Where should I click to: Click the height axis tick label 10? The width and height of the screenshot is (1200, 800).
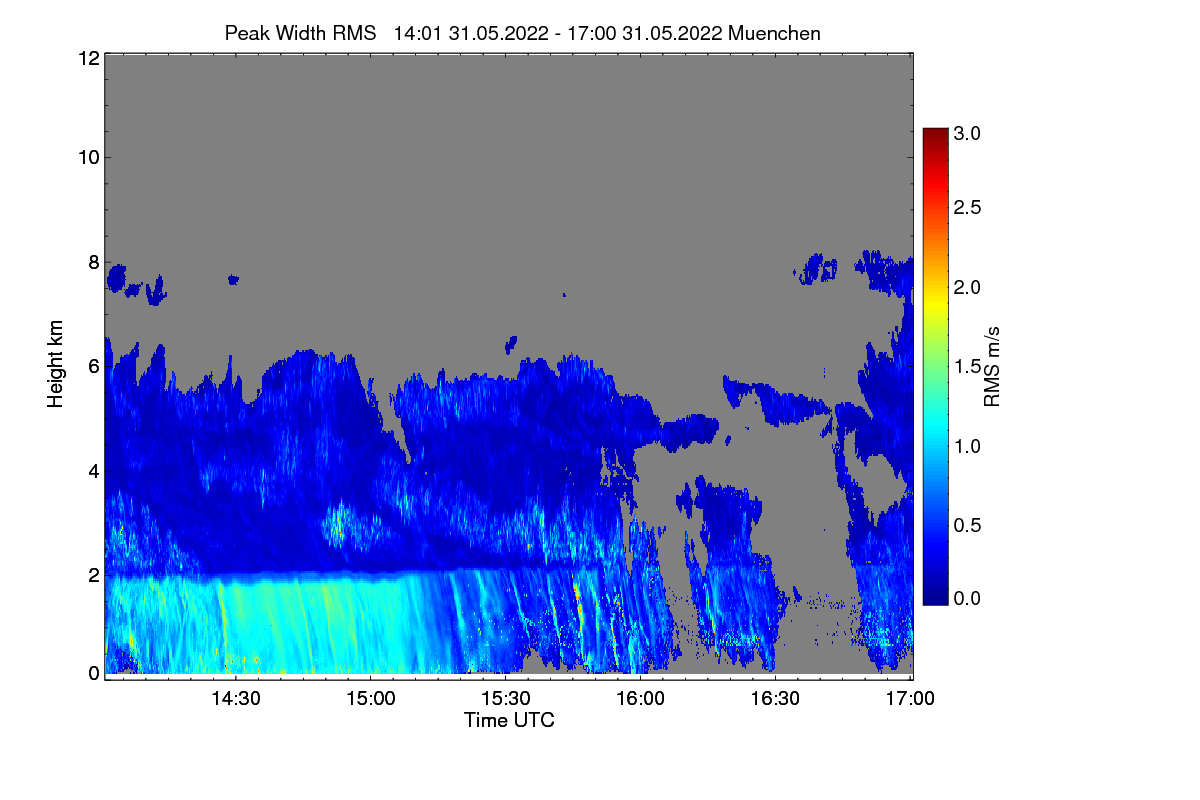pyautogui.click(x=88, y=157)
